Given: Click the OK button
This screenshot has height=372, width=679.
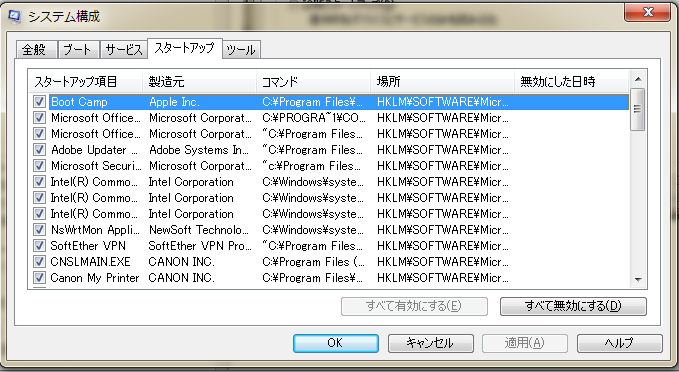Looking at the screenshot, I should point(336,343).
